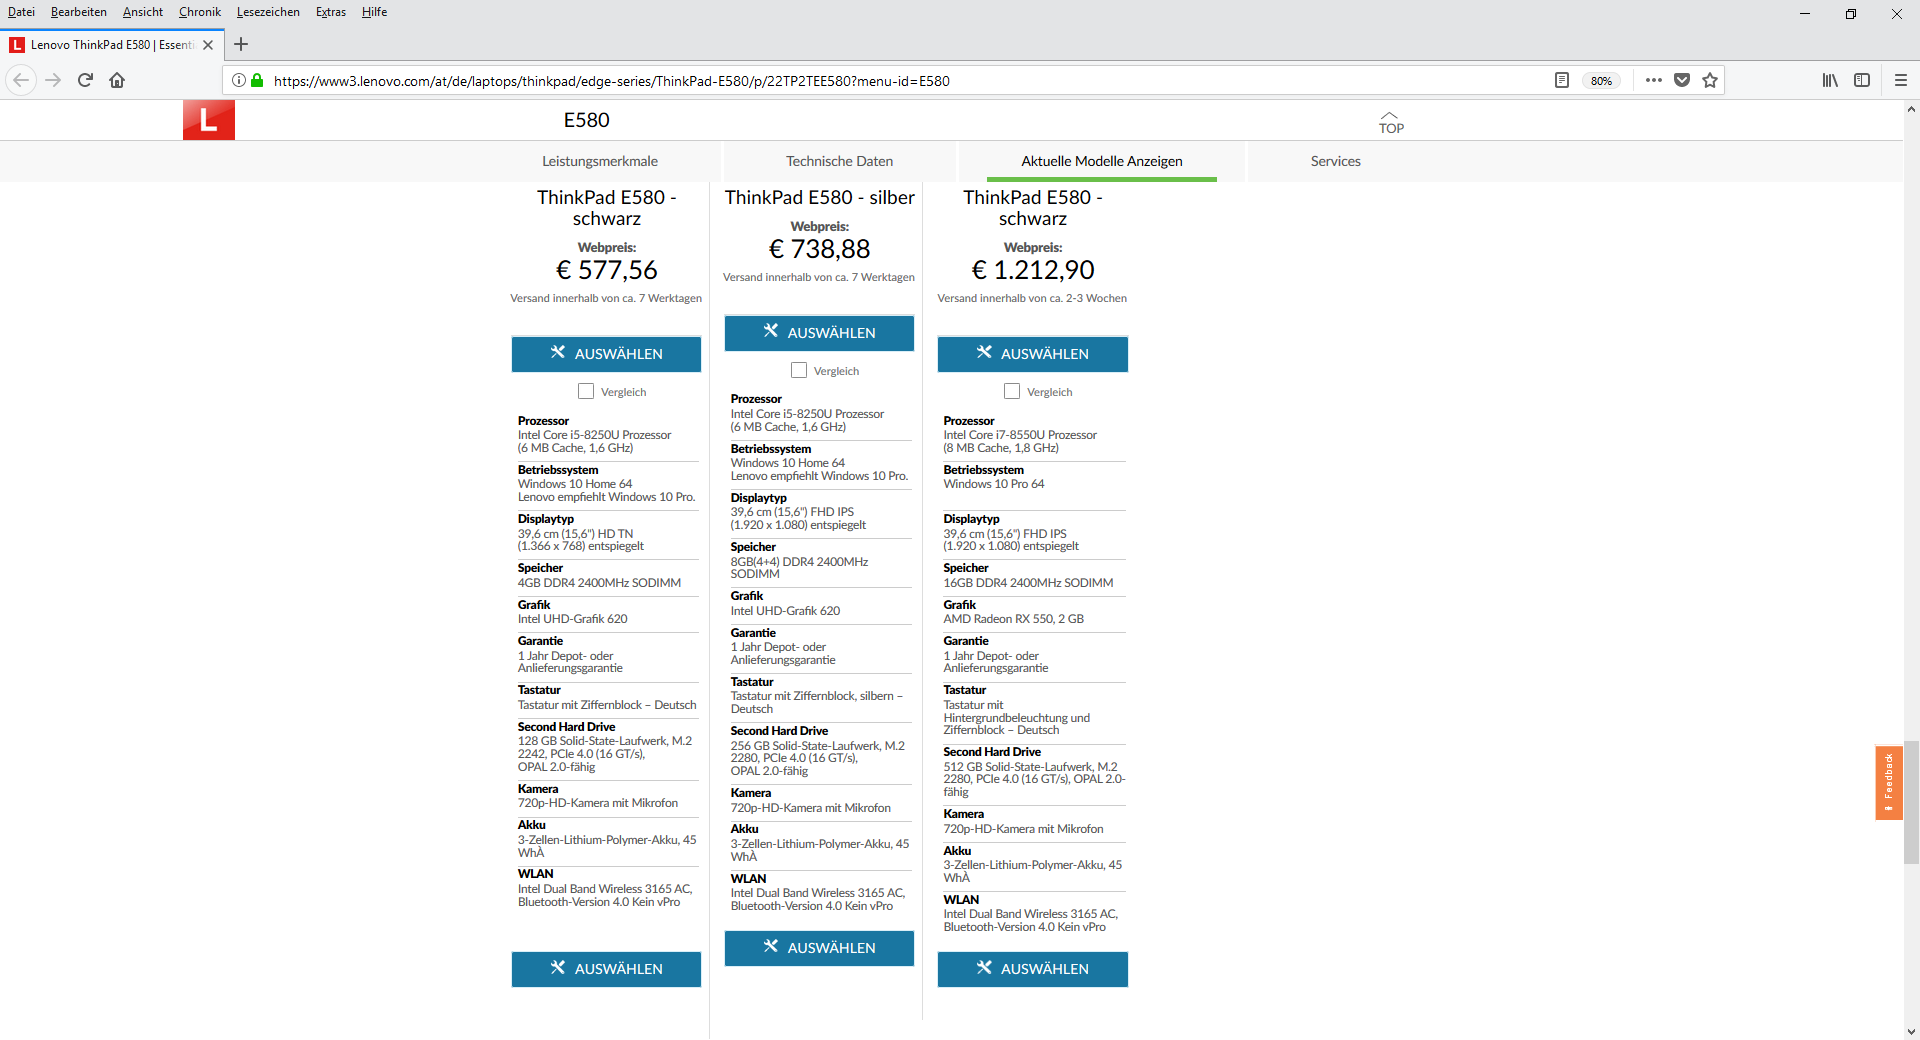Click the address bar URL

pos(611,81)
